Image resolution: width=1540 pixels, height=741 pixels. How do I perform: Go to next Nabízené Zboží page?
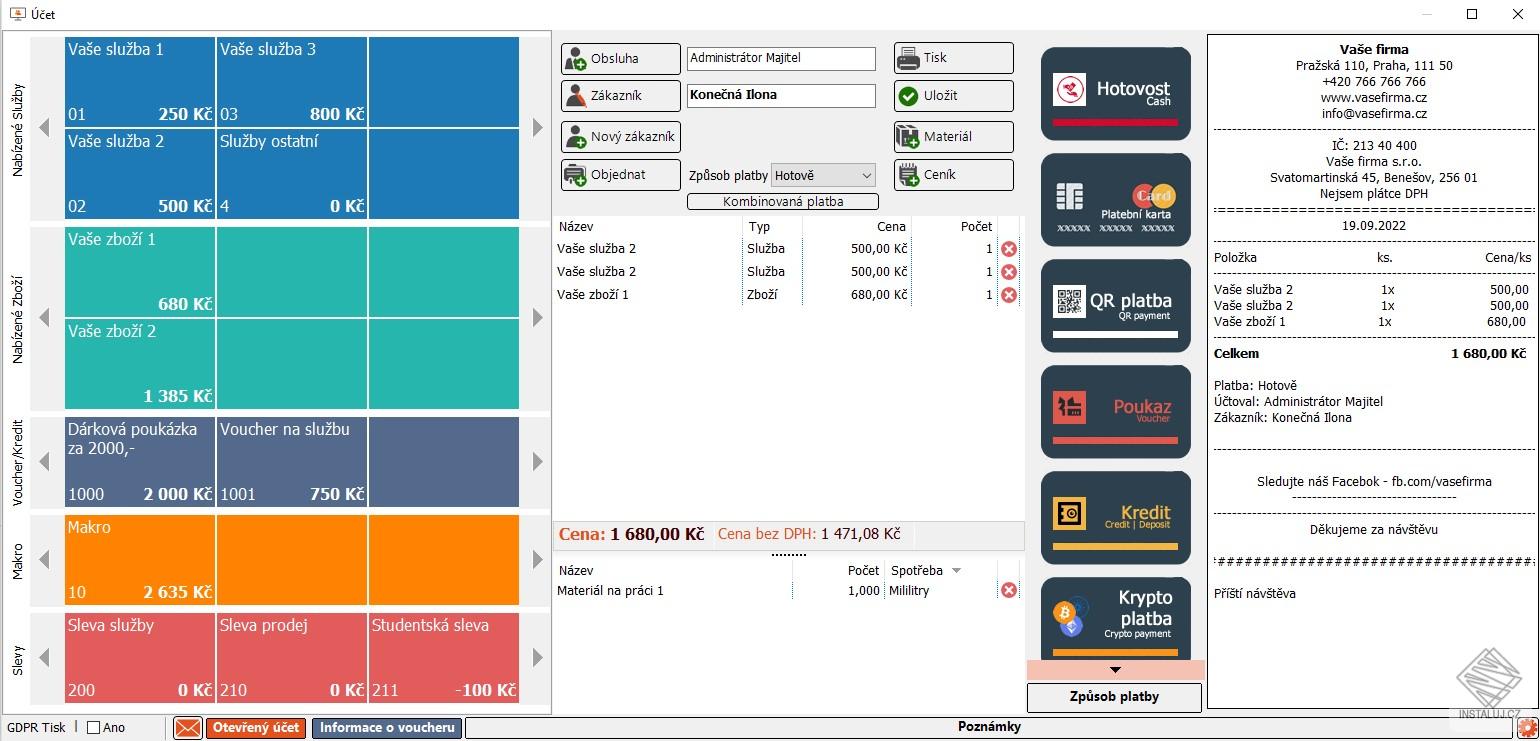[x=537, y=318]
